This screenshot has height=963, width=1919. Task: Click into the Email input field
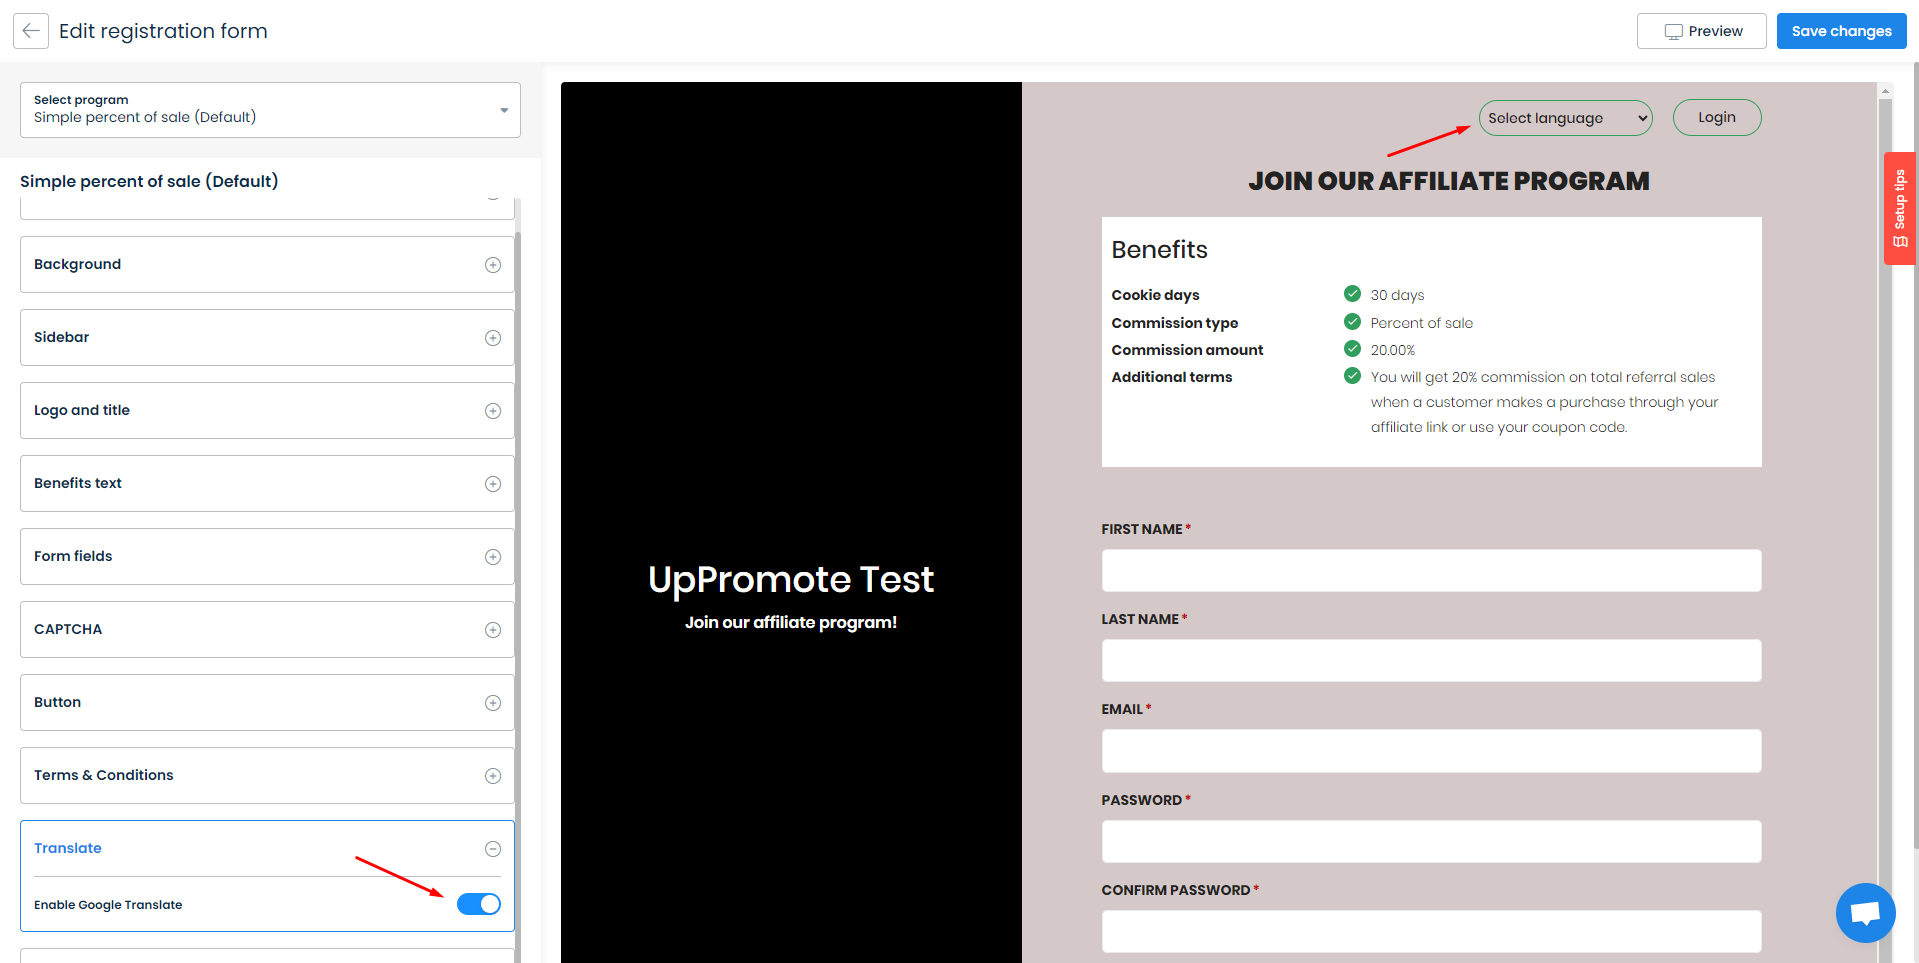1430,751
